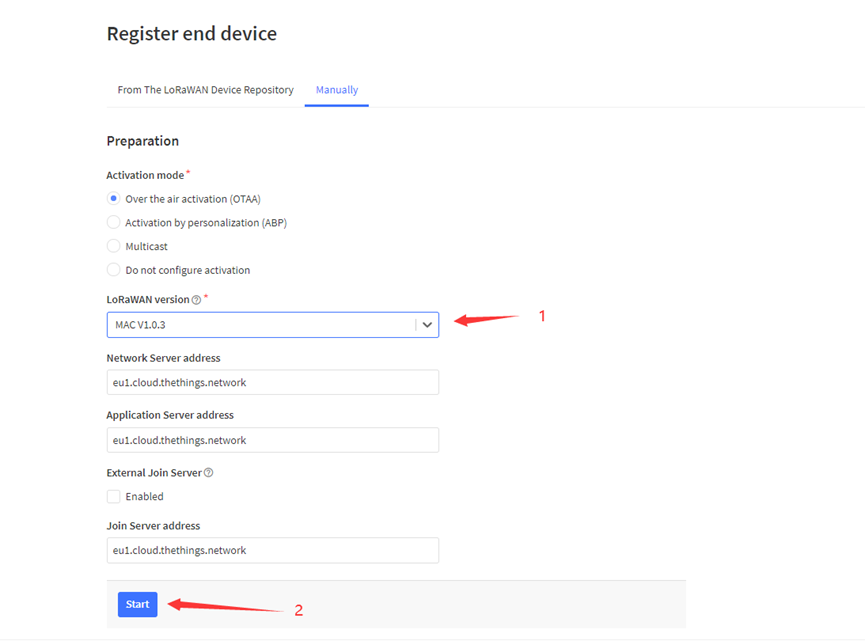Image resolution: width=865 pixels, height=641 pixels.
Task: Click the LoRaWAN version help icon
Action: [196, 300]
